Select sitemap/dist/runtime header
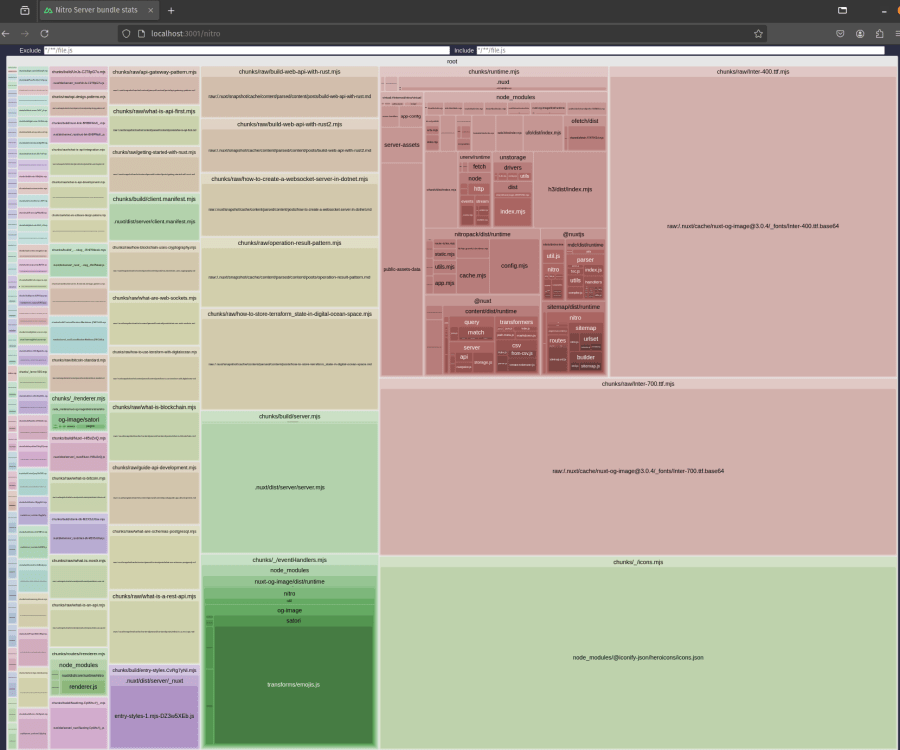 (x=573, y=307)
